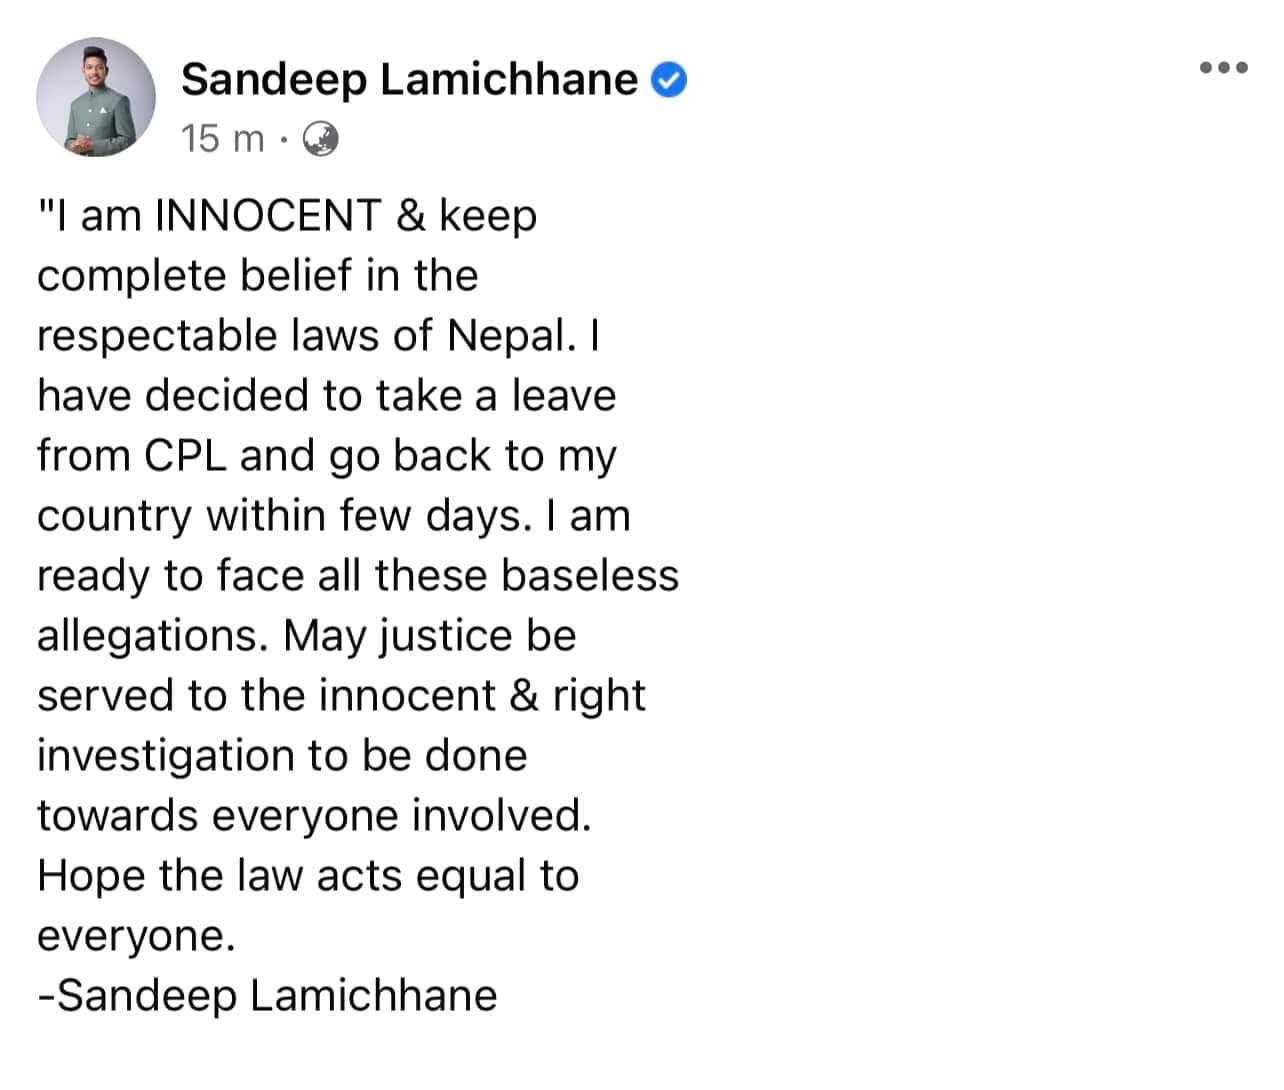Click the blue verified badge

[x=669, y=79]
